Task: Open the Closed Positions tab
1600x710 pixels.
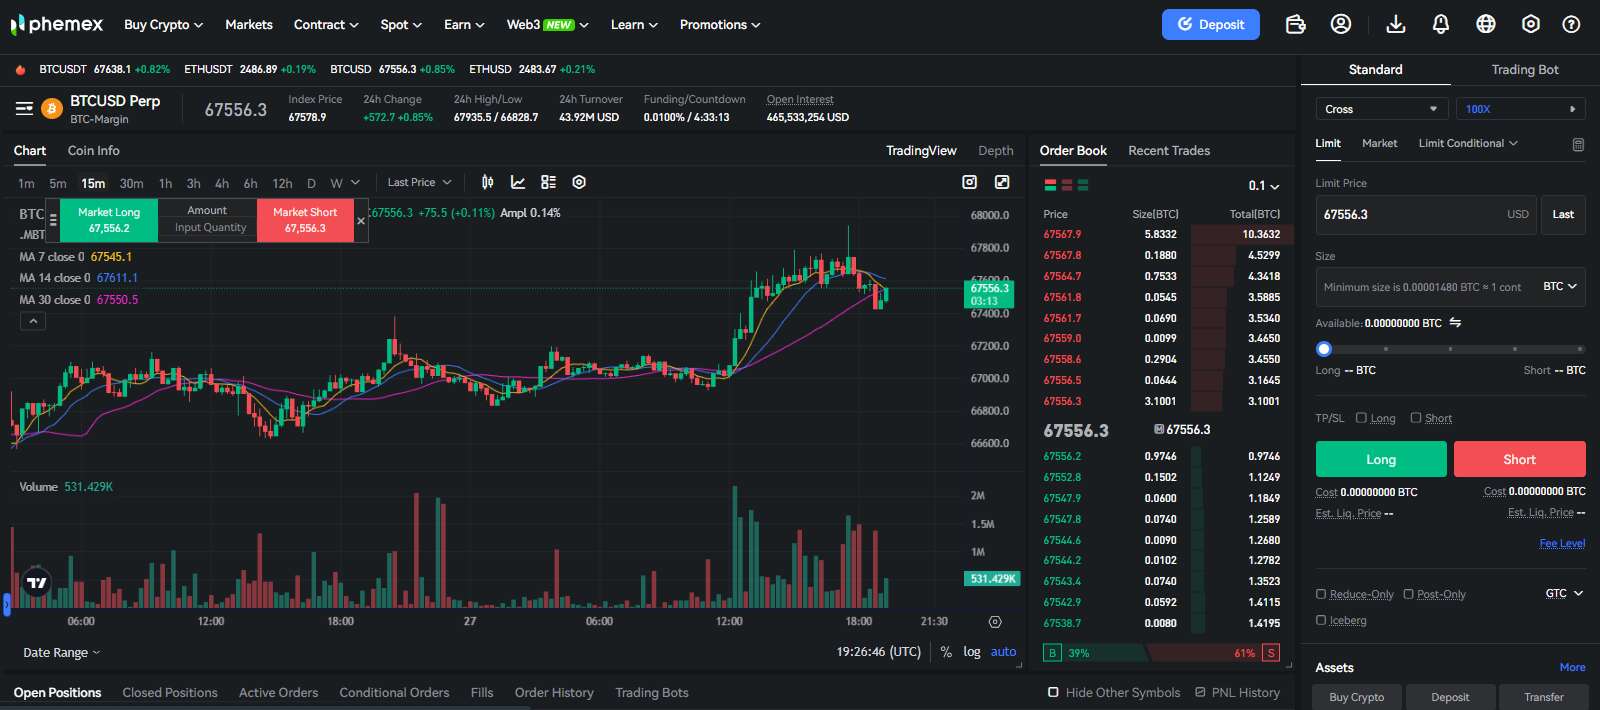Action: click(x=170, y=692)
